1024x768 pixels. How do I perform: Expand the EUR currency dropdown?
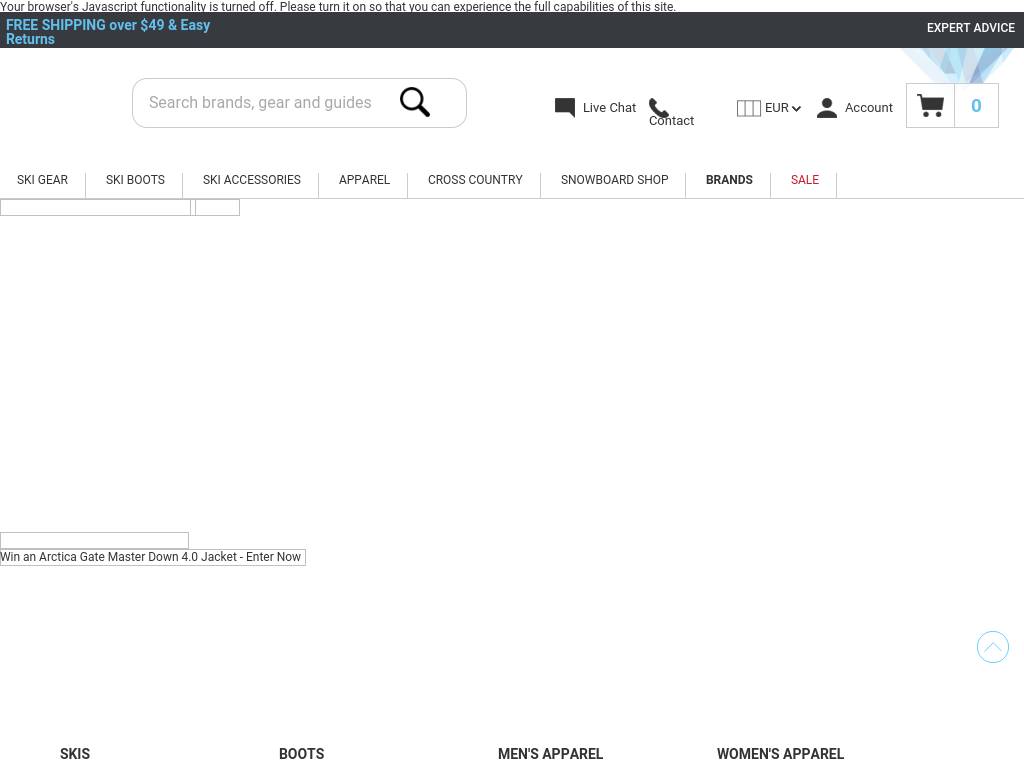click(x=783, y=108)
